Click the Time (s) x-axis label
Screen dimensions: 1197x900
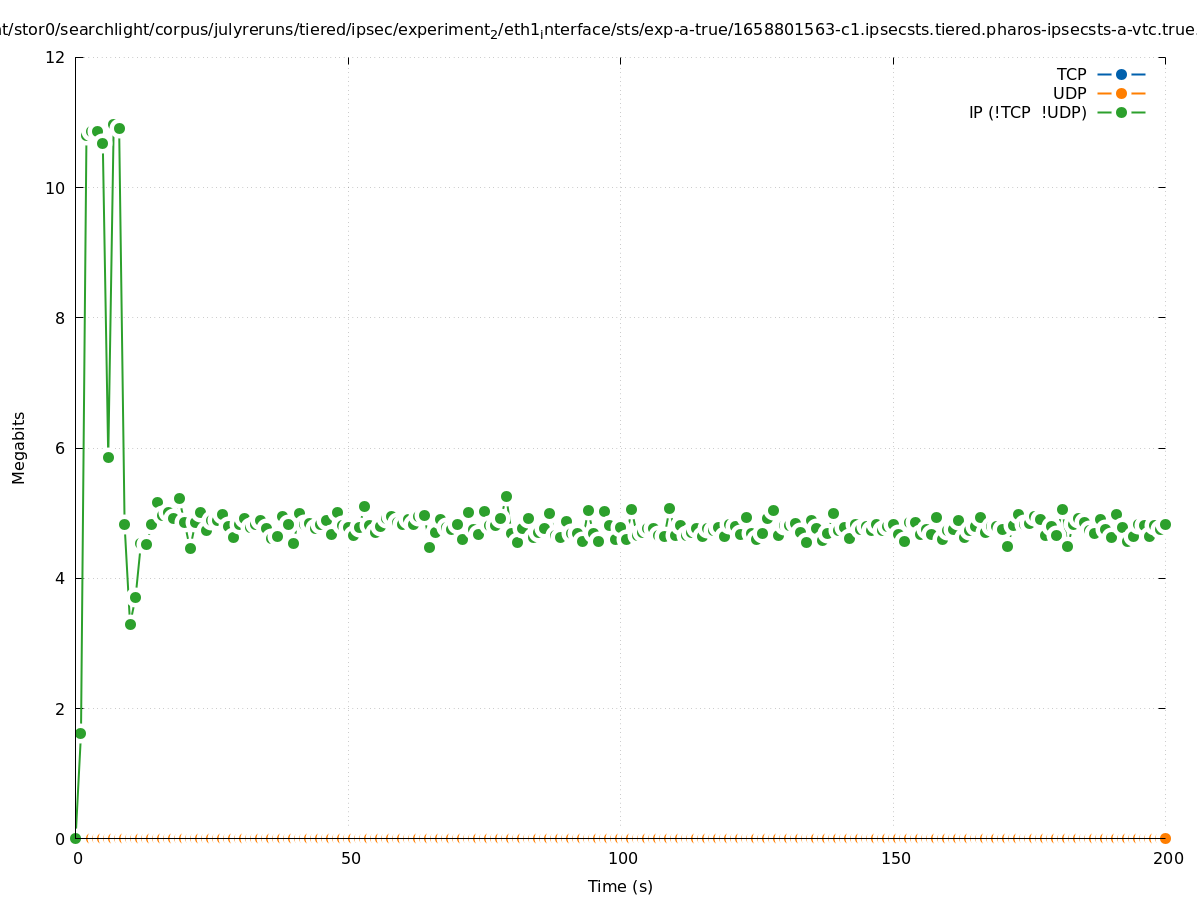(x=620, y=886)
